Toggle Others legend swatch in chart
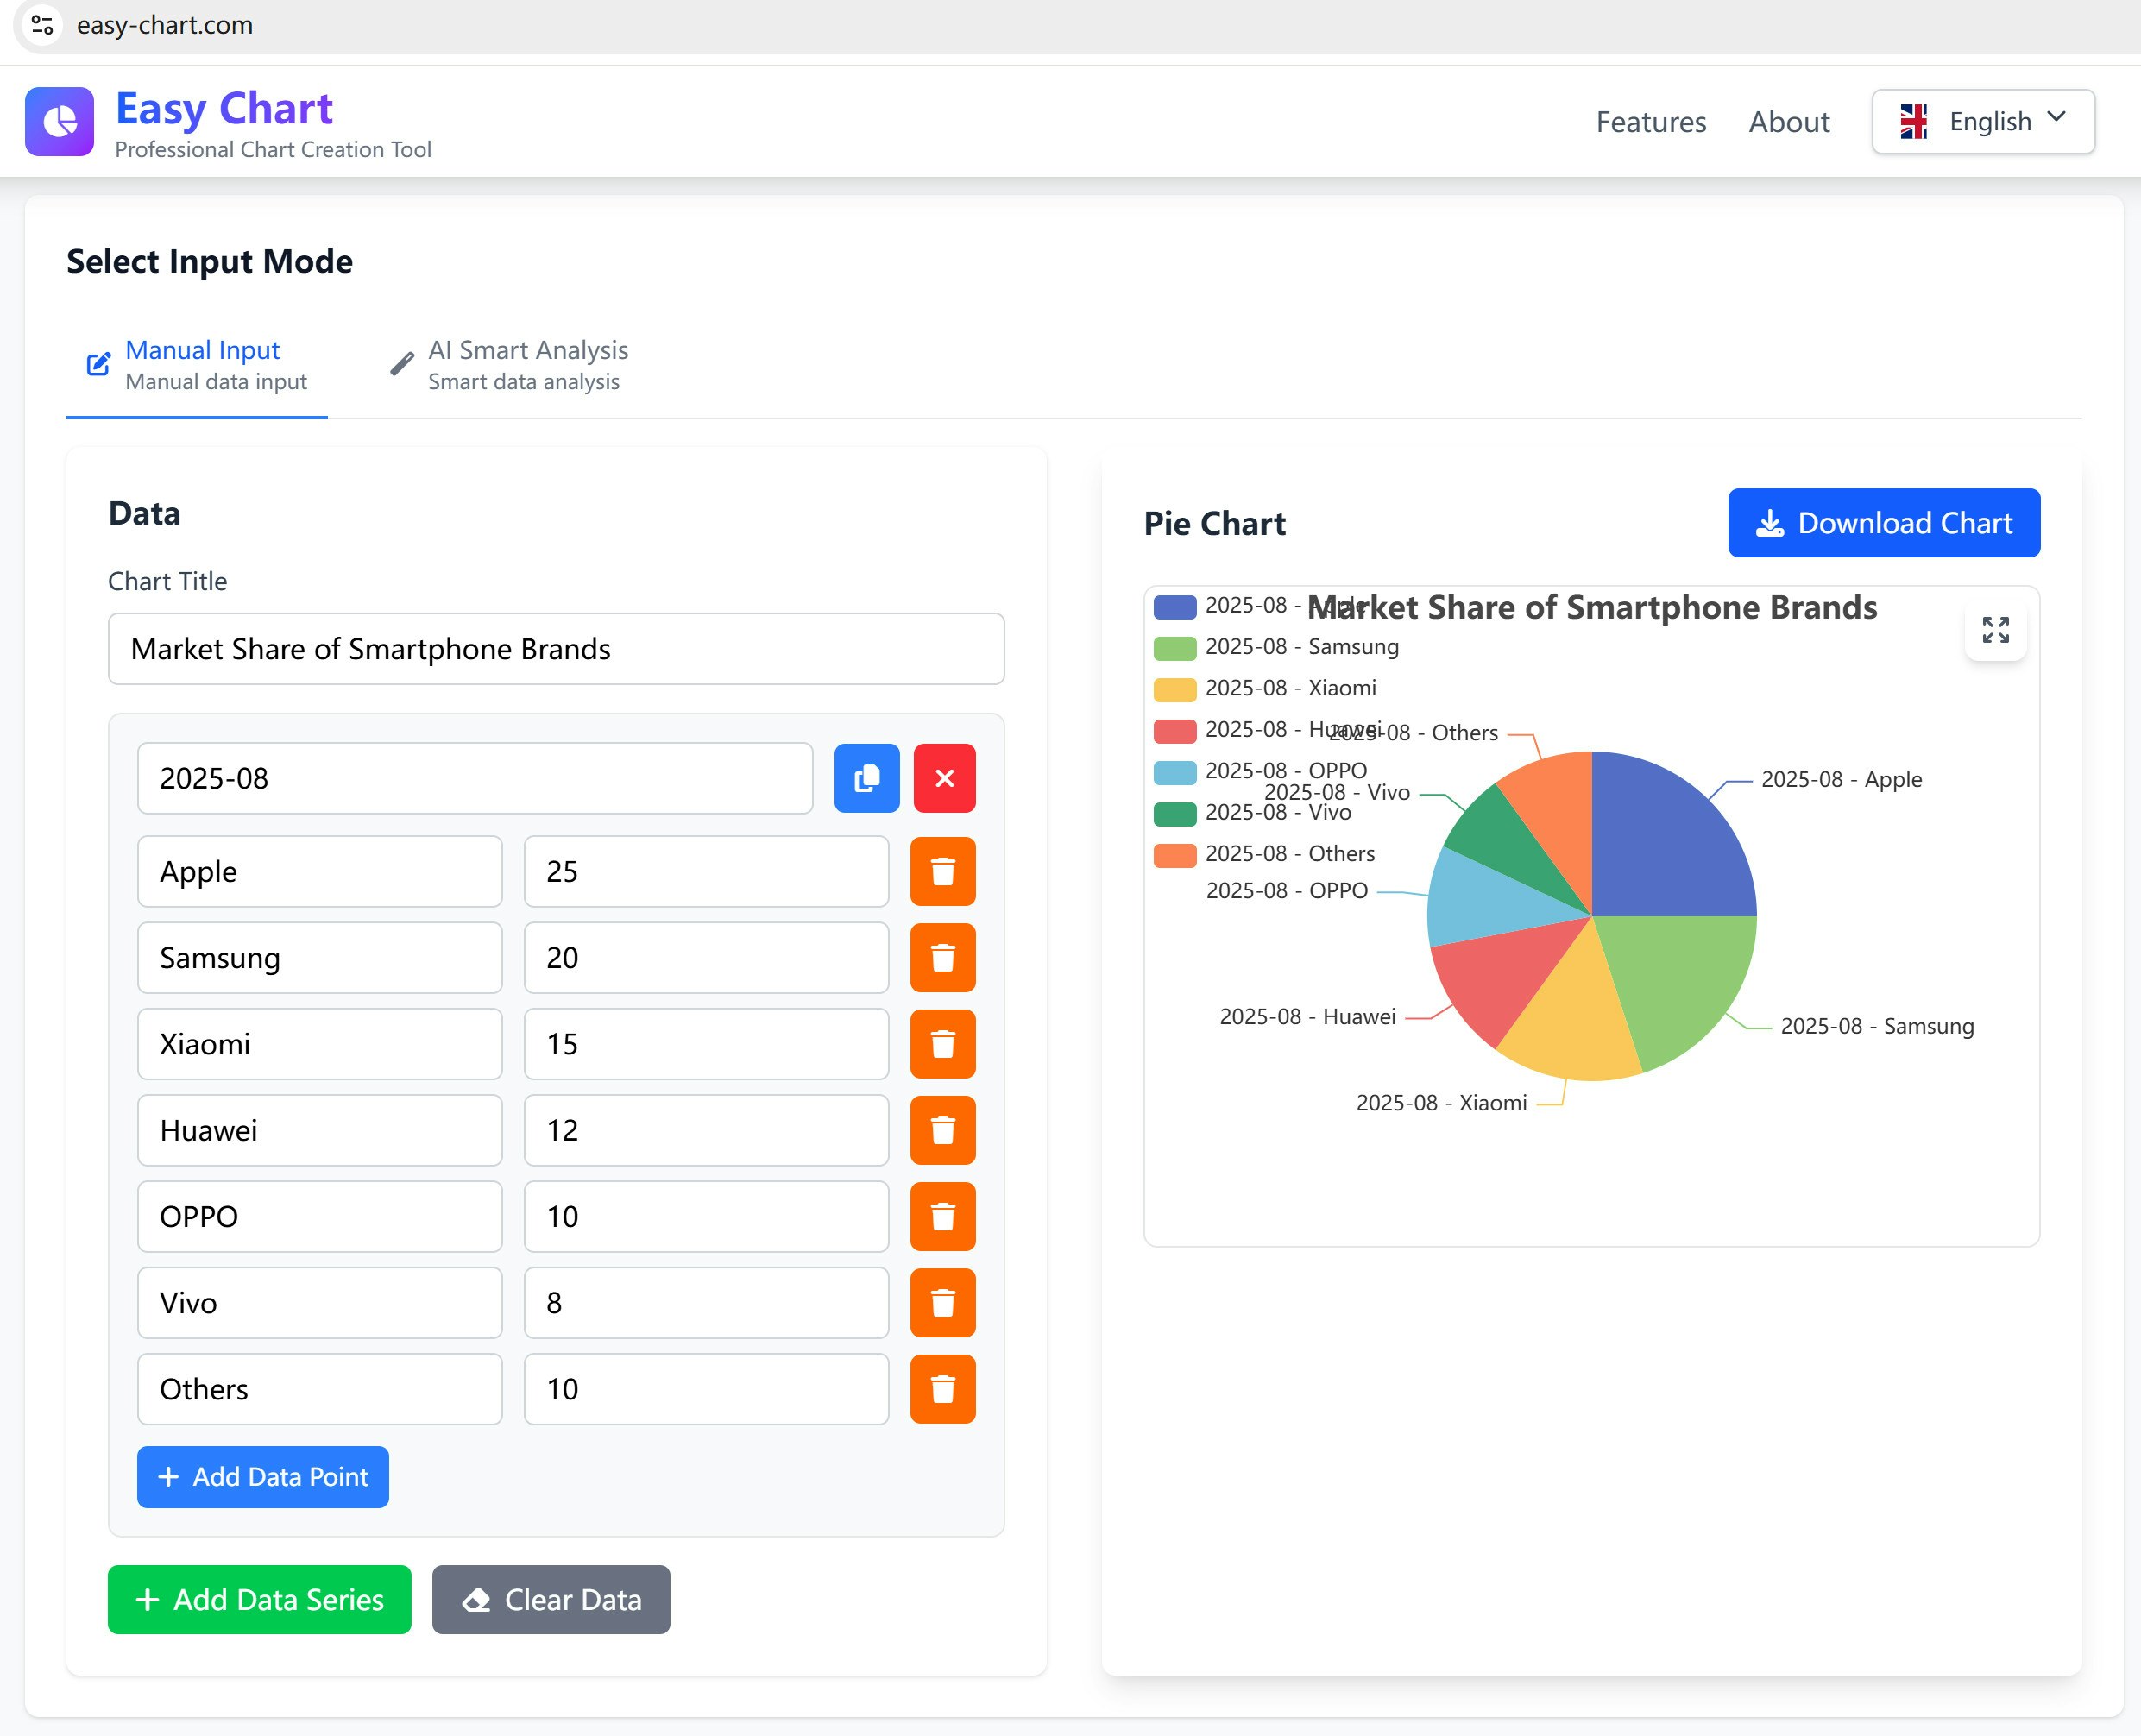This screenshot has height=1736, width=2141. point(1175,855)
